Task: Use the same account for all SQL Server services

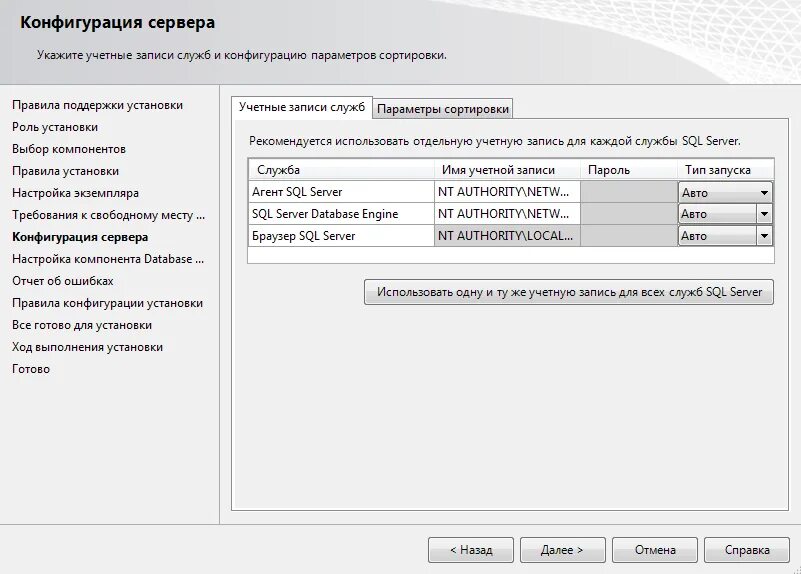Action: pyautogui.click(x=569, y=292)
